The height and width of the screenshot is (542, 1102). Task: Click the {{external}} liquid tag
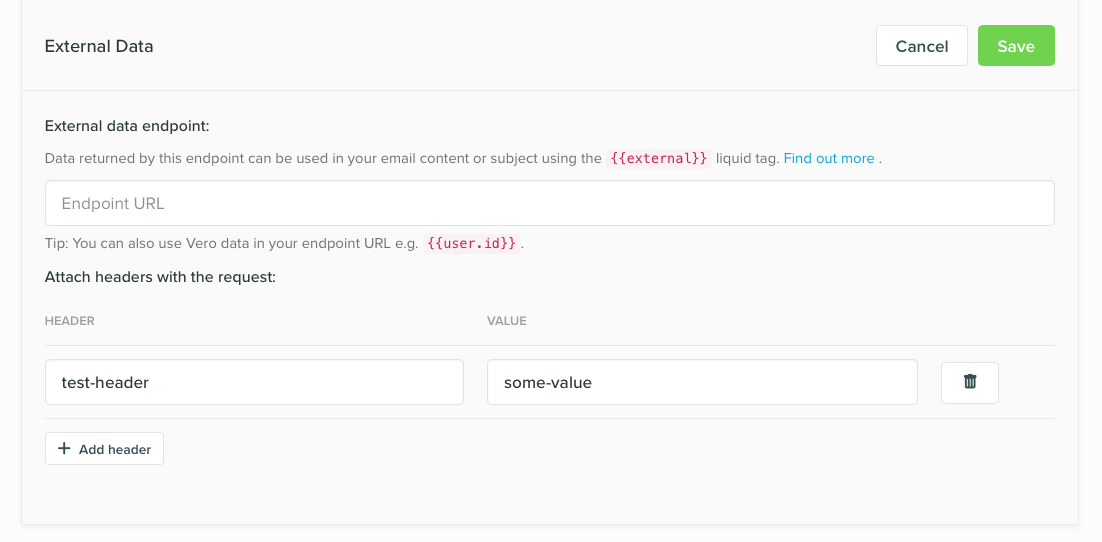click(659, 158)
